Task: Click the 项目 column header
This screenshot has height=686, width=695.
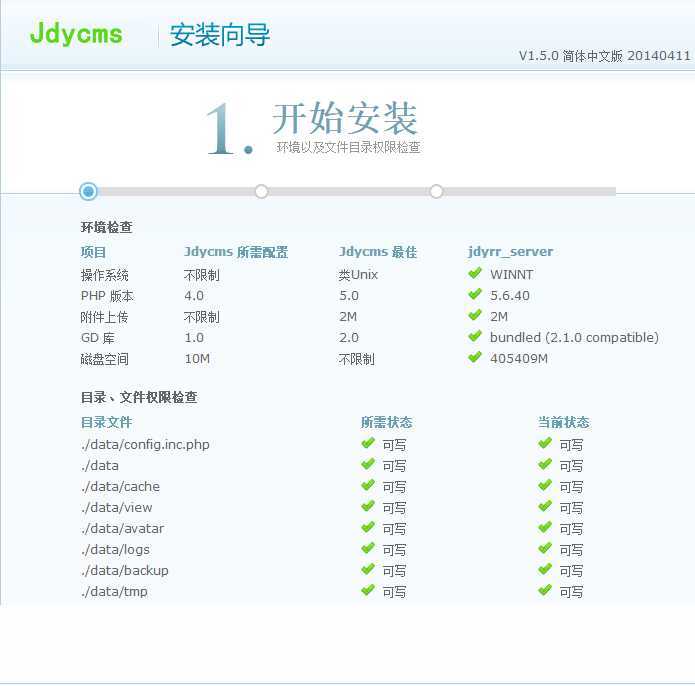Action: (93, 252)
